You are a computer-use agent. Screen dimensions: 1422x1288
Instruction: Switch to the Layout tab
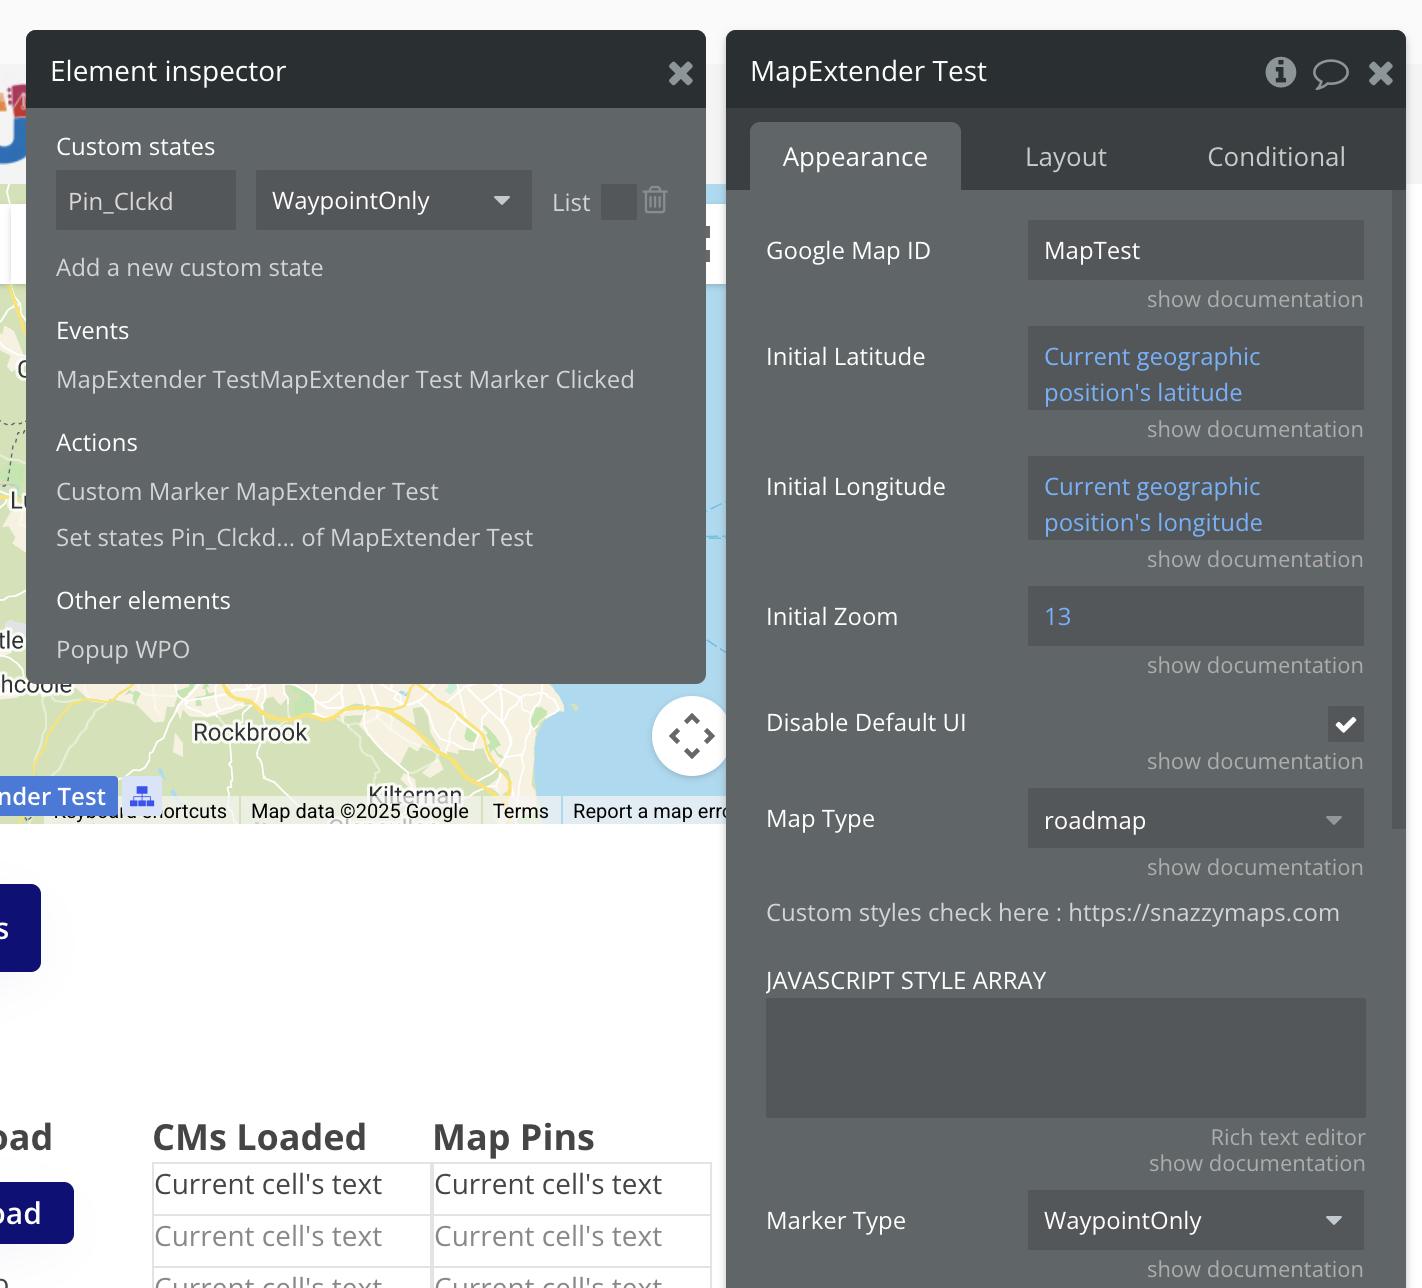1066,157
